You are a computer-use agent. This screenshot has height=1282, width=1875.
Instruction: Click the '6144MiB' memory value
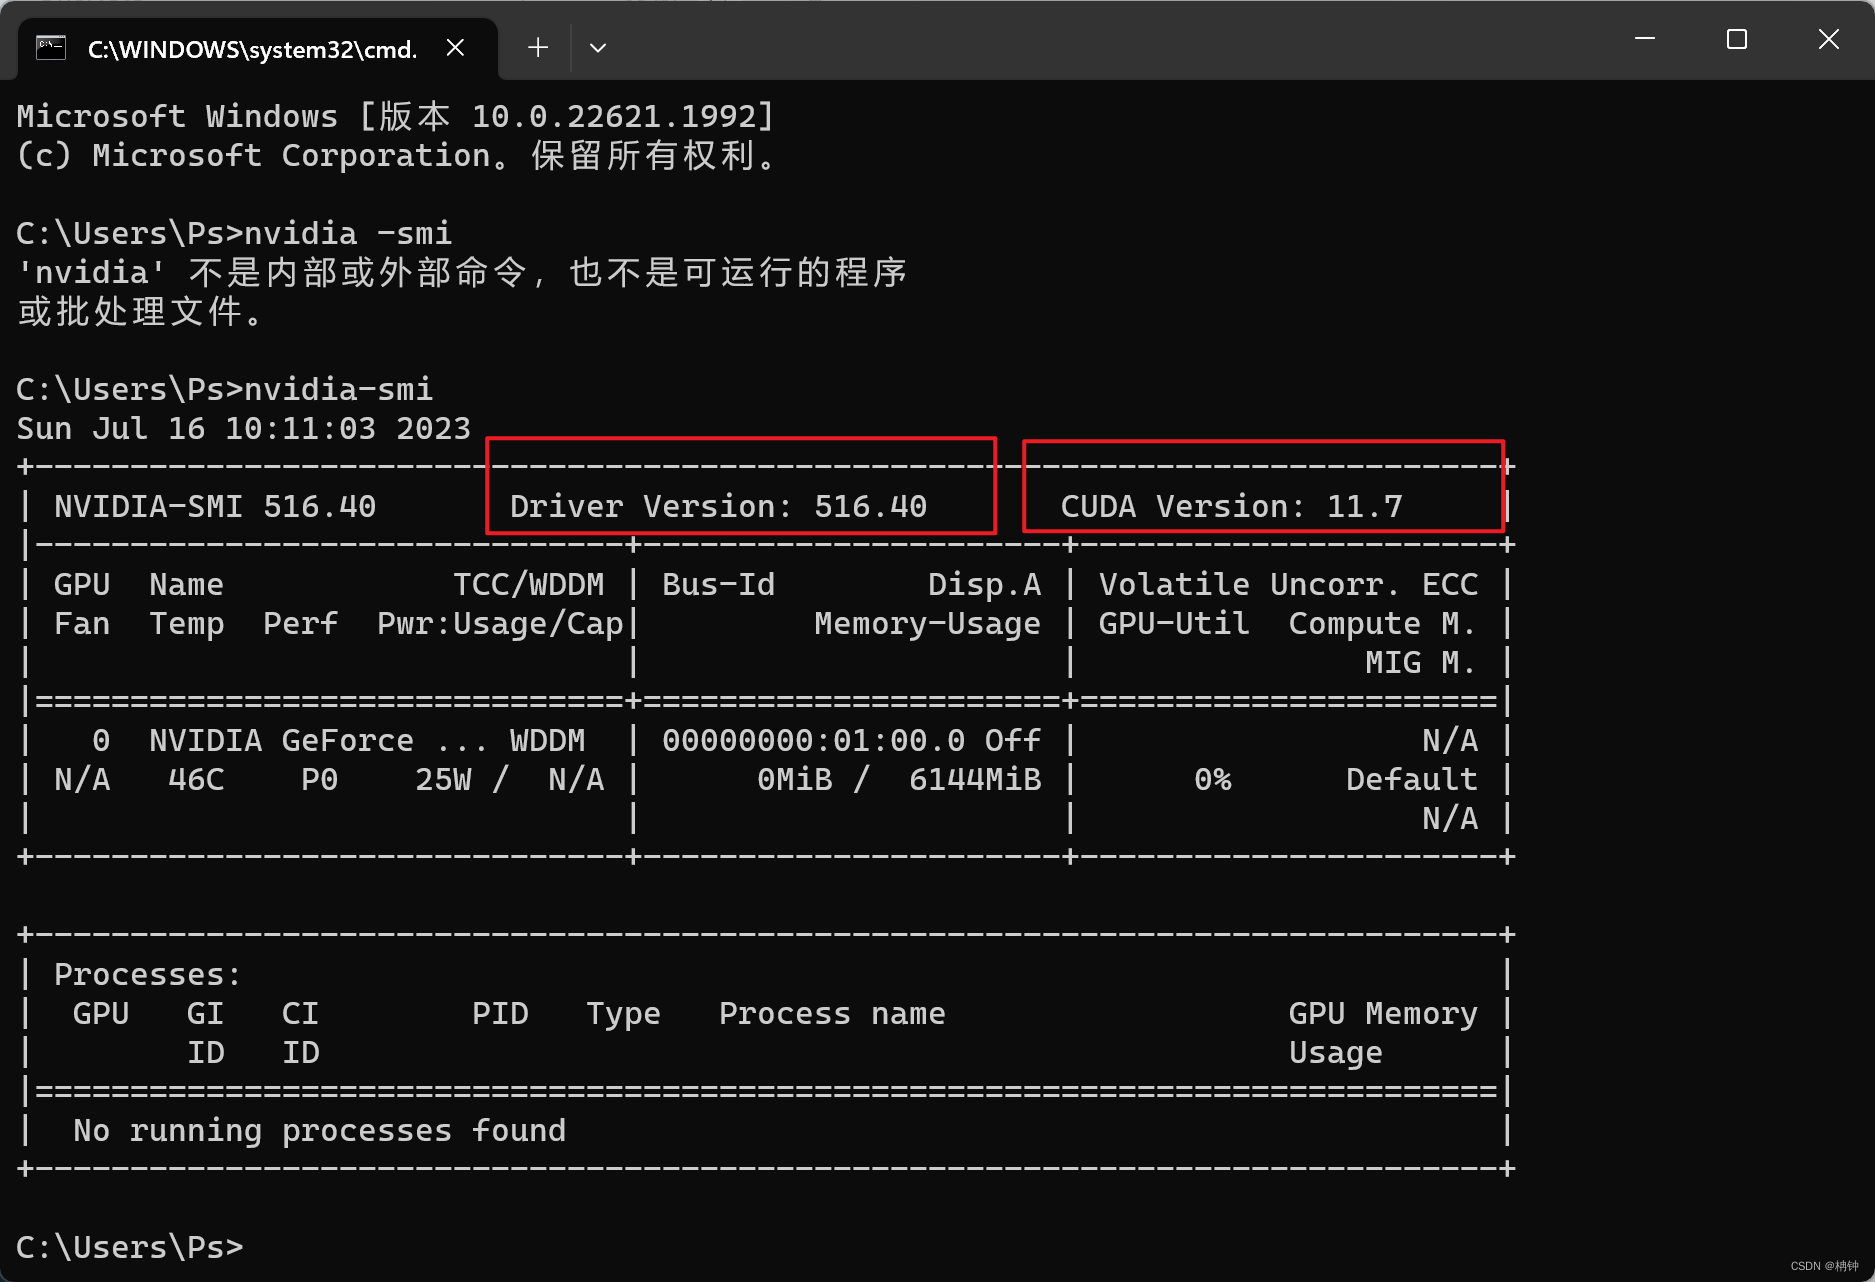[x=975, y=780]
